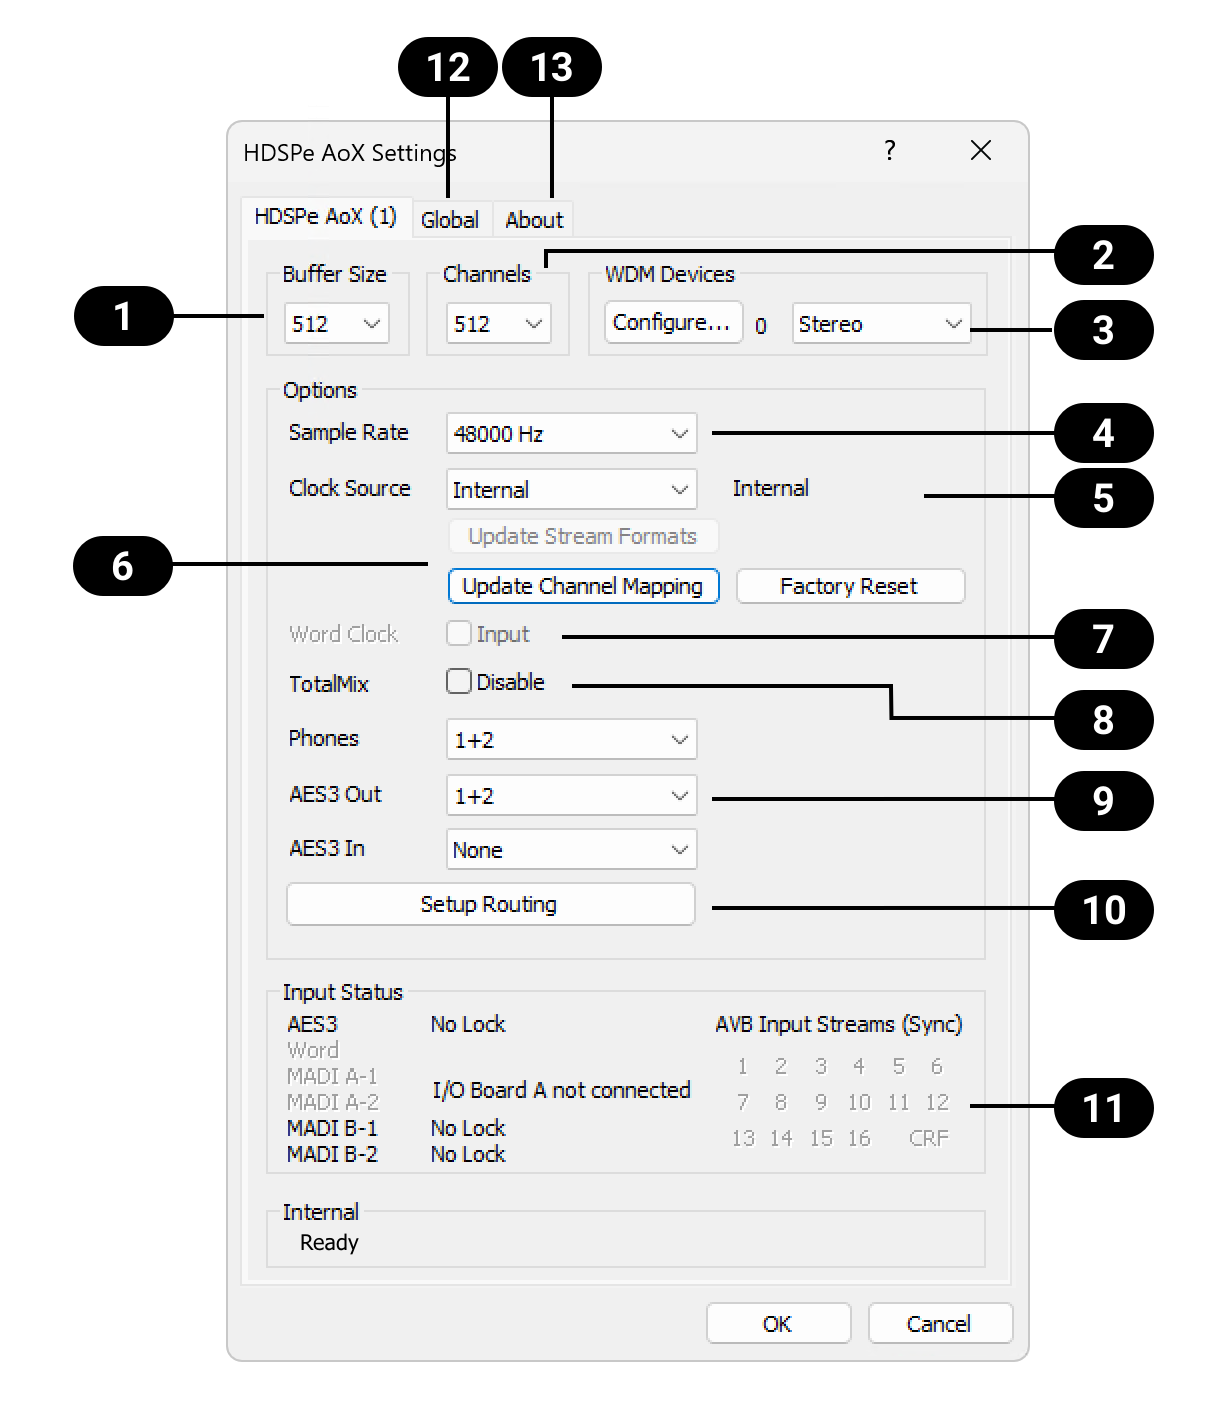
Task: Open the WDM Stereo mode dropdown
Action: pos(881,324)
